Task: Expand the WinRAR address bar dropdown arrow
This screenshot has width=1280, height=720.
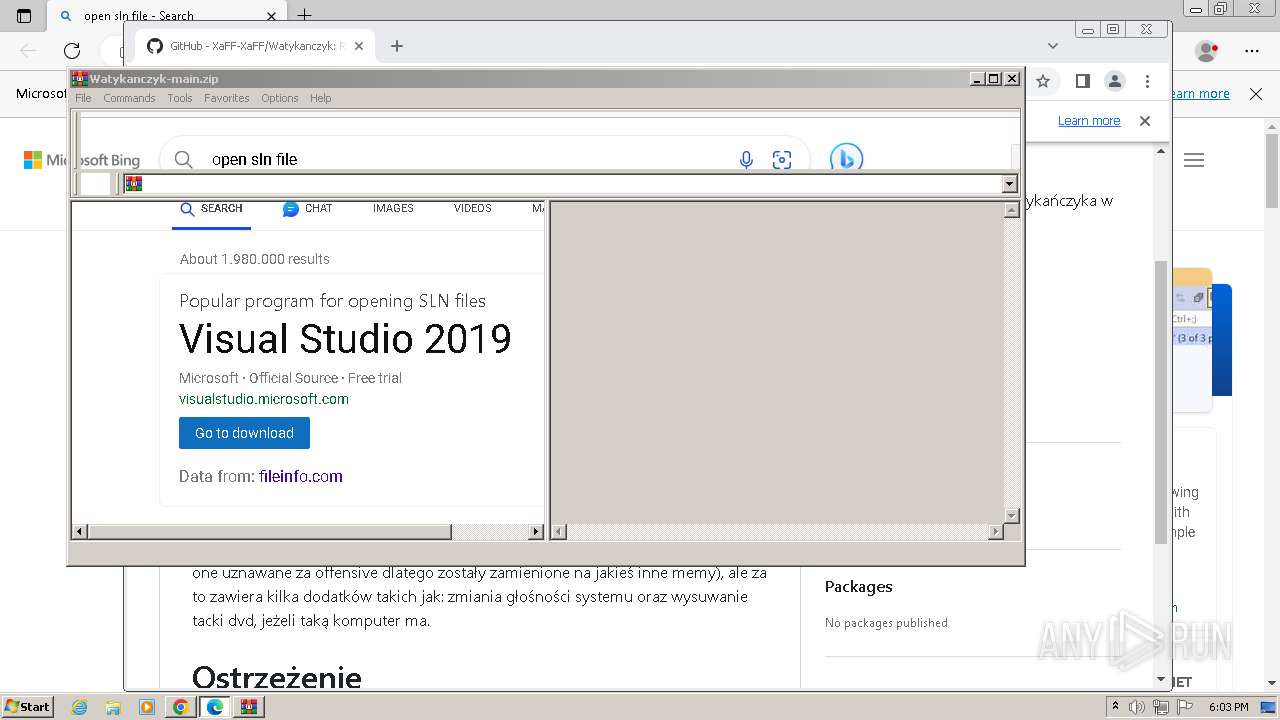Action: point(1010,184)
